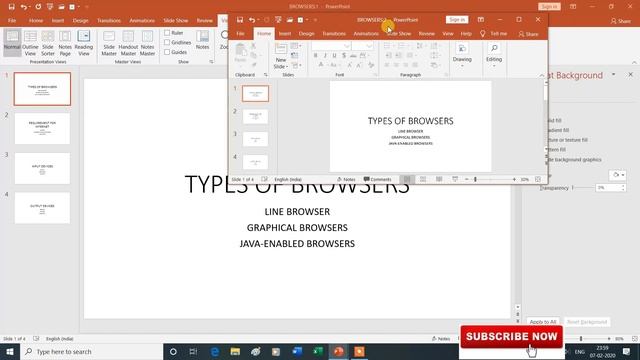Apply Bold in front window Font group
Image resolution: width=640 pixels, height=360 pixels.
pyautogui.click(x=316, y=56)
